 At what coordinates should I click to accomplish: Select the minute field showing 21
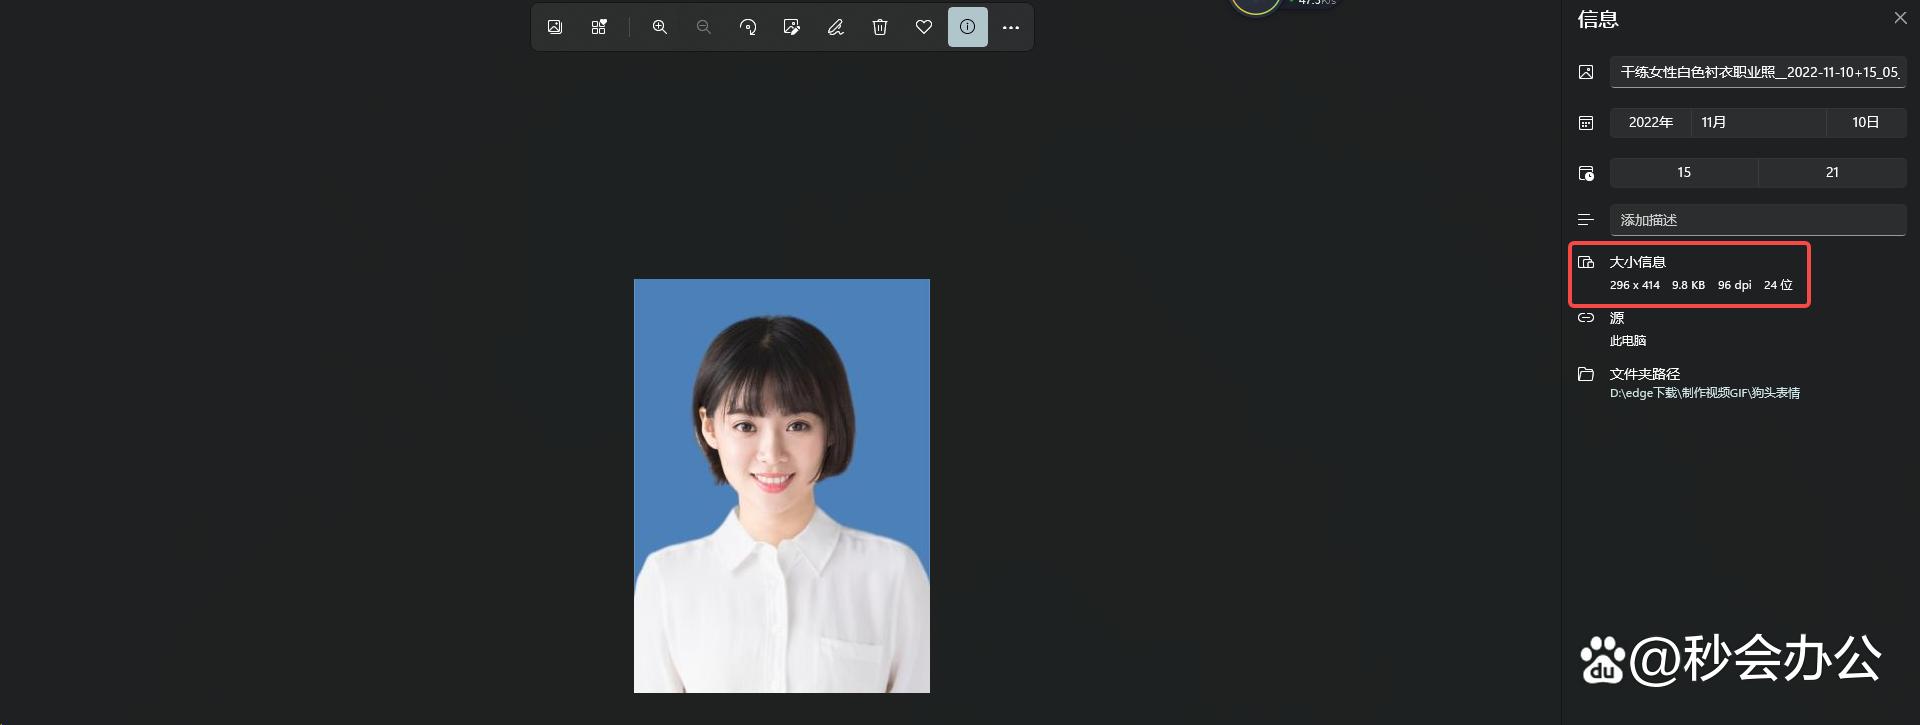pos(1832,172)
